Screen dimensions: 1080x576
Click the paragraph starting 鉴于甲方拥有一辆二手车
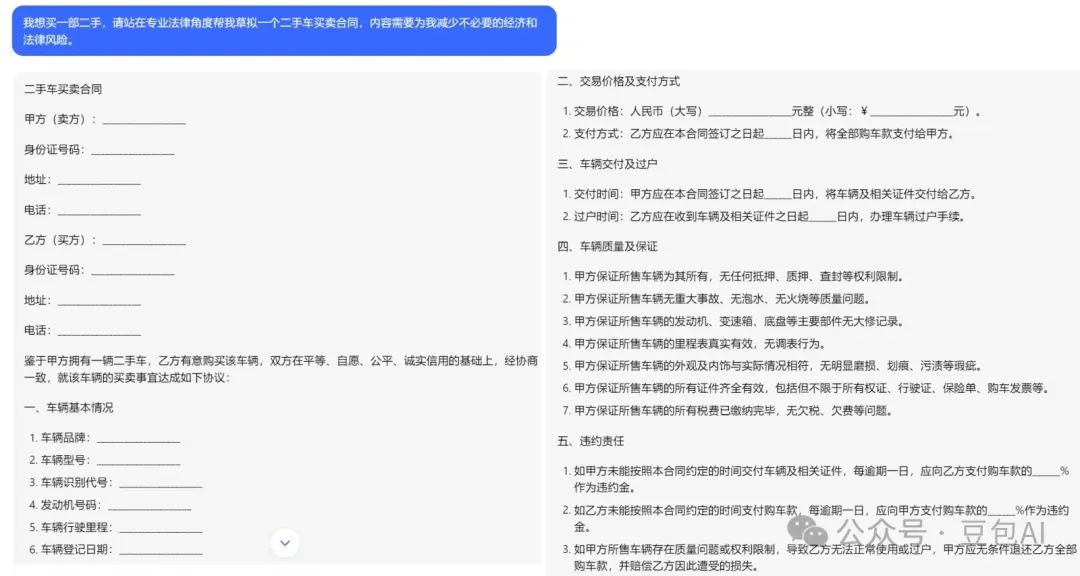coord(281,369)
